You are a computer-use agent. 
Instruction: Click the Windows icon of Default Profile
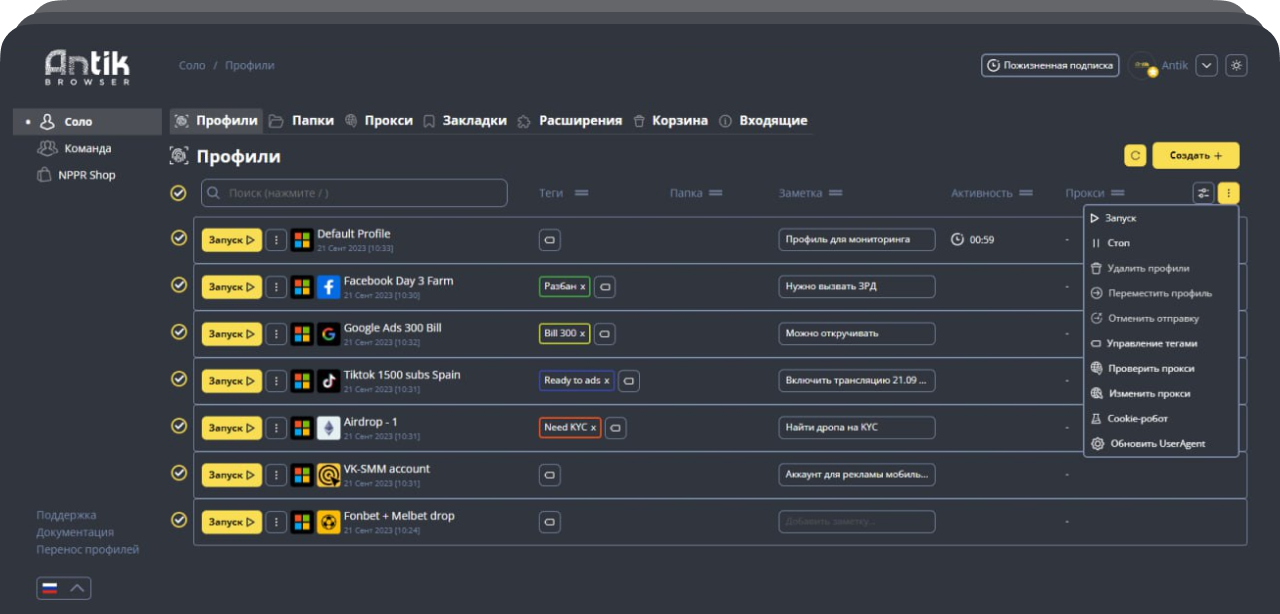302,240
